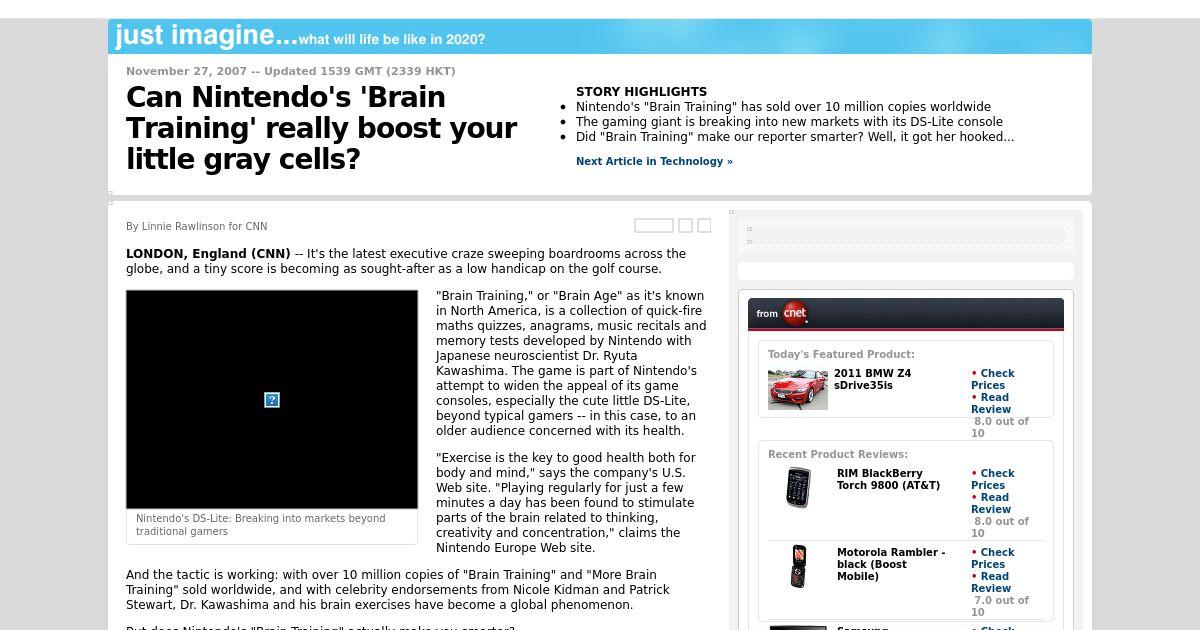Click the STORY HIGHLIGHTS heading
The height and width of the screenshot is (630, 1200).
tap(641, 92)
